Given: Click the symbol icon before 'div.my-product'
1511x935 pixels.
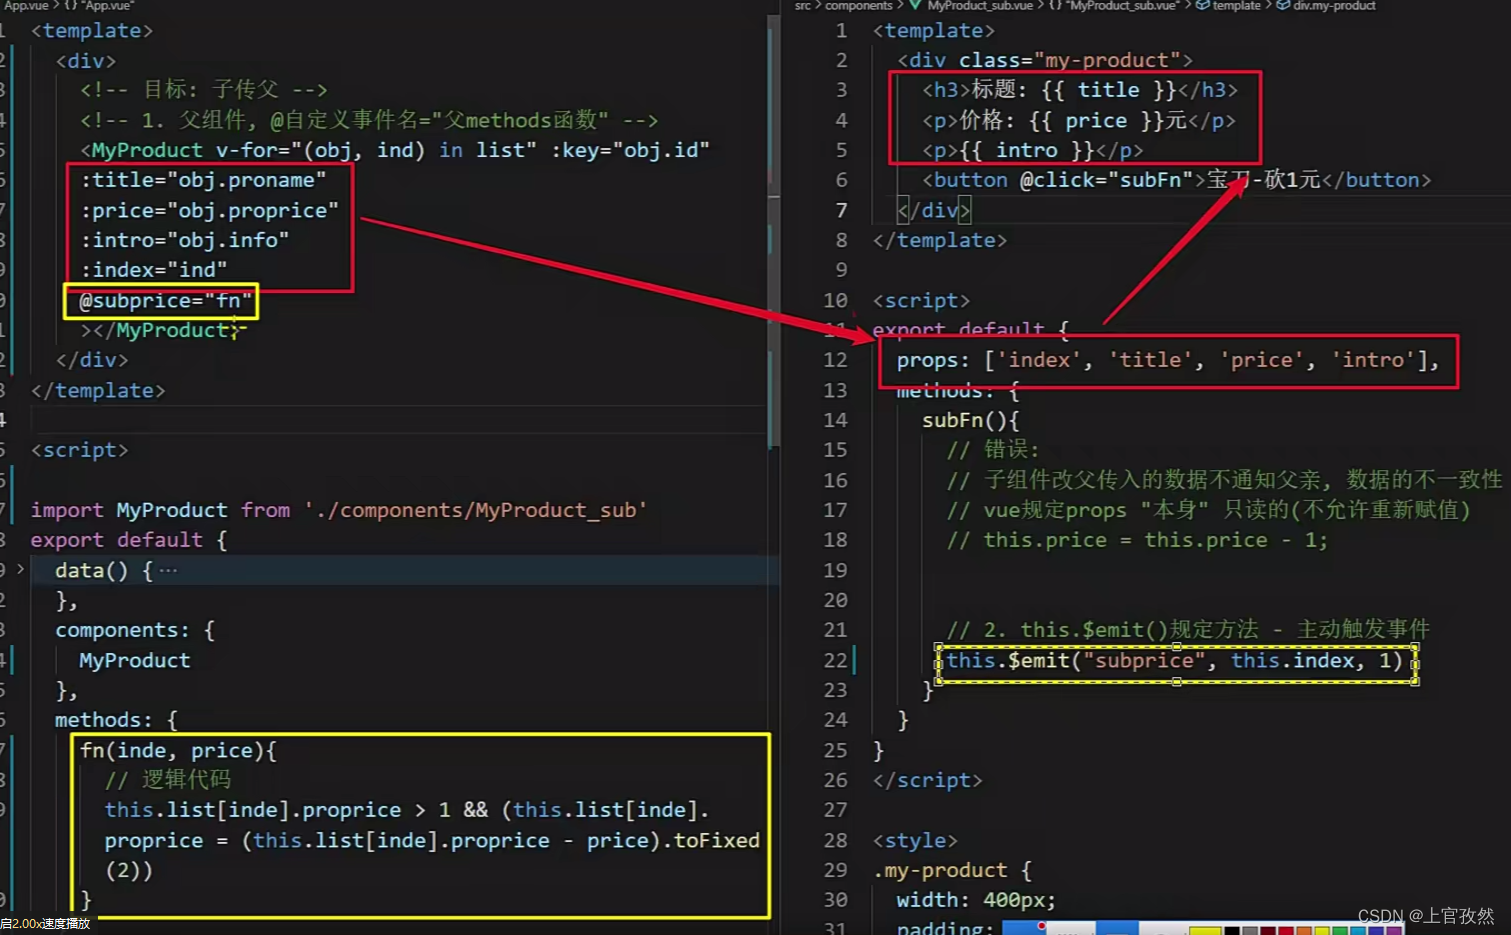Looking at the screenshot, I should click(x=1283, y=5).
